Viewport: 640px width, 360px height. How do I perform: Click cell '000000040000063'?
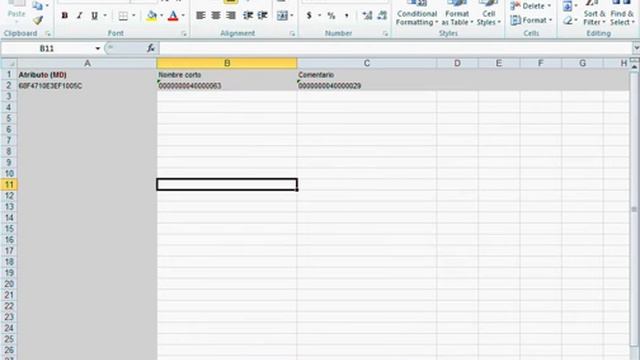tap(227, 86)
